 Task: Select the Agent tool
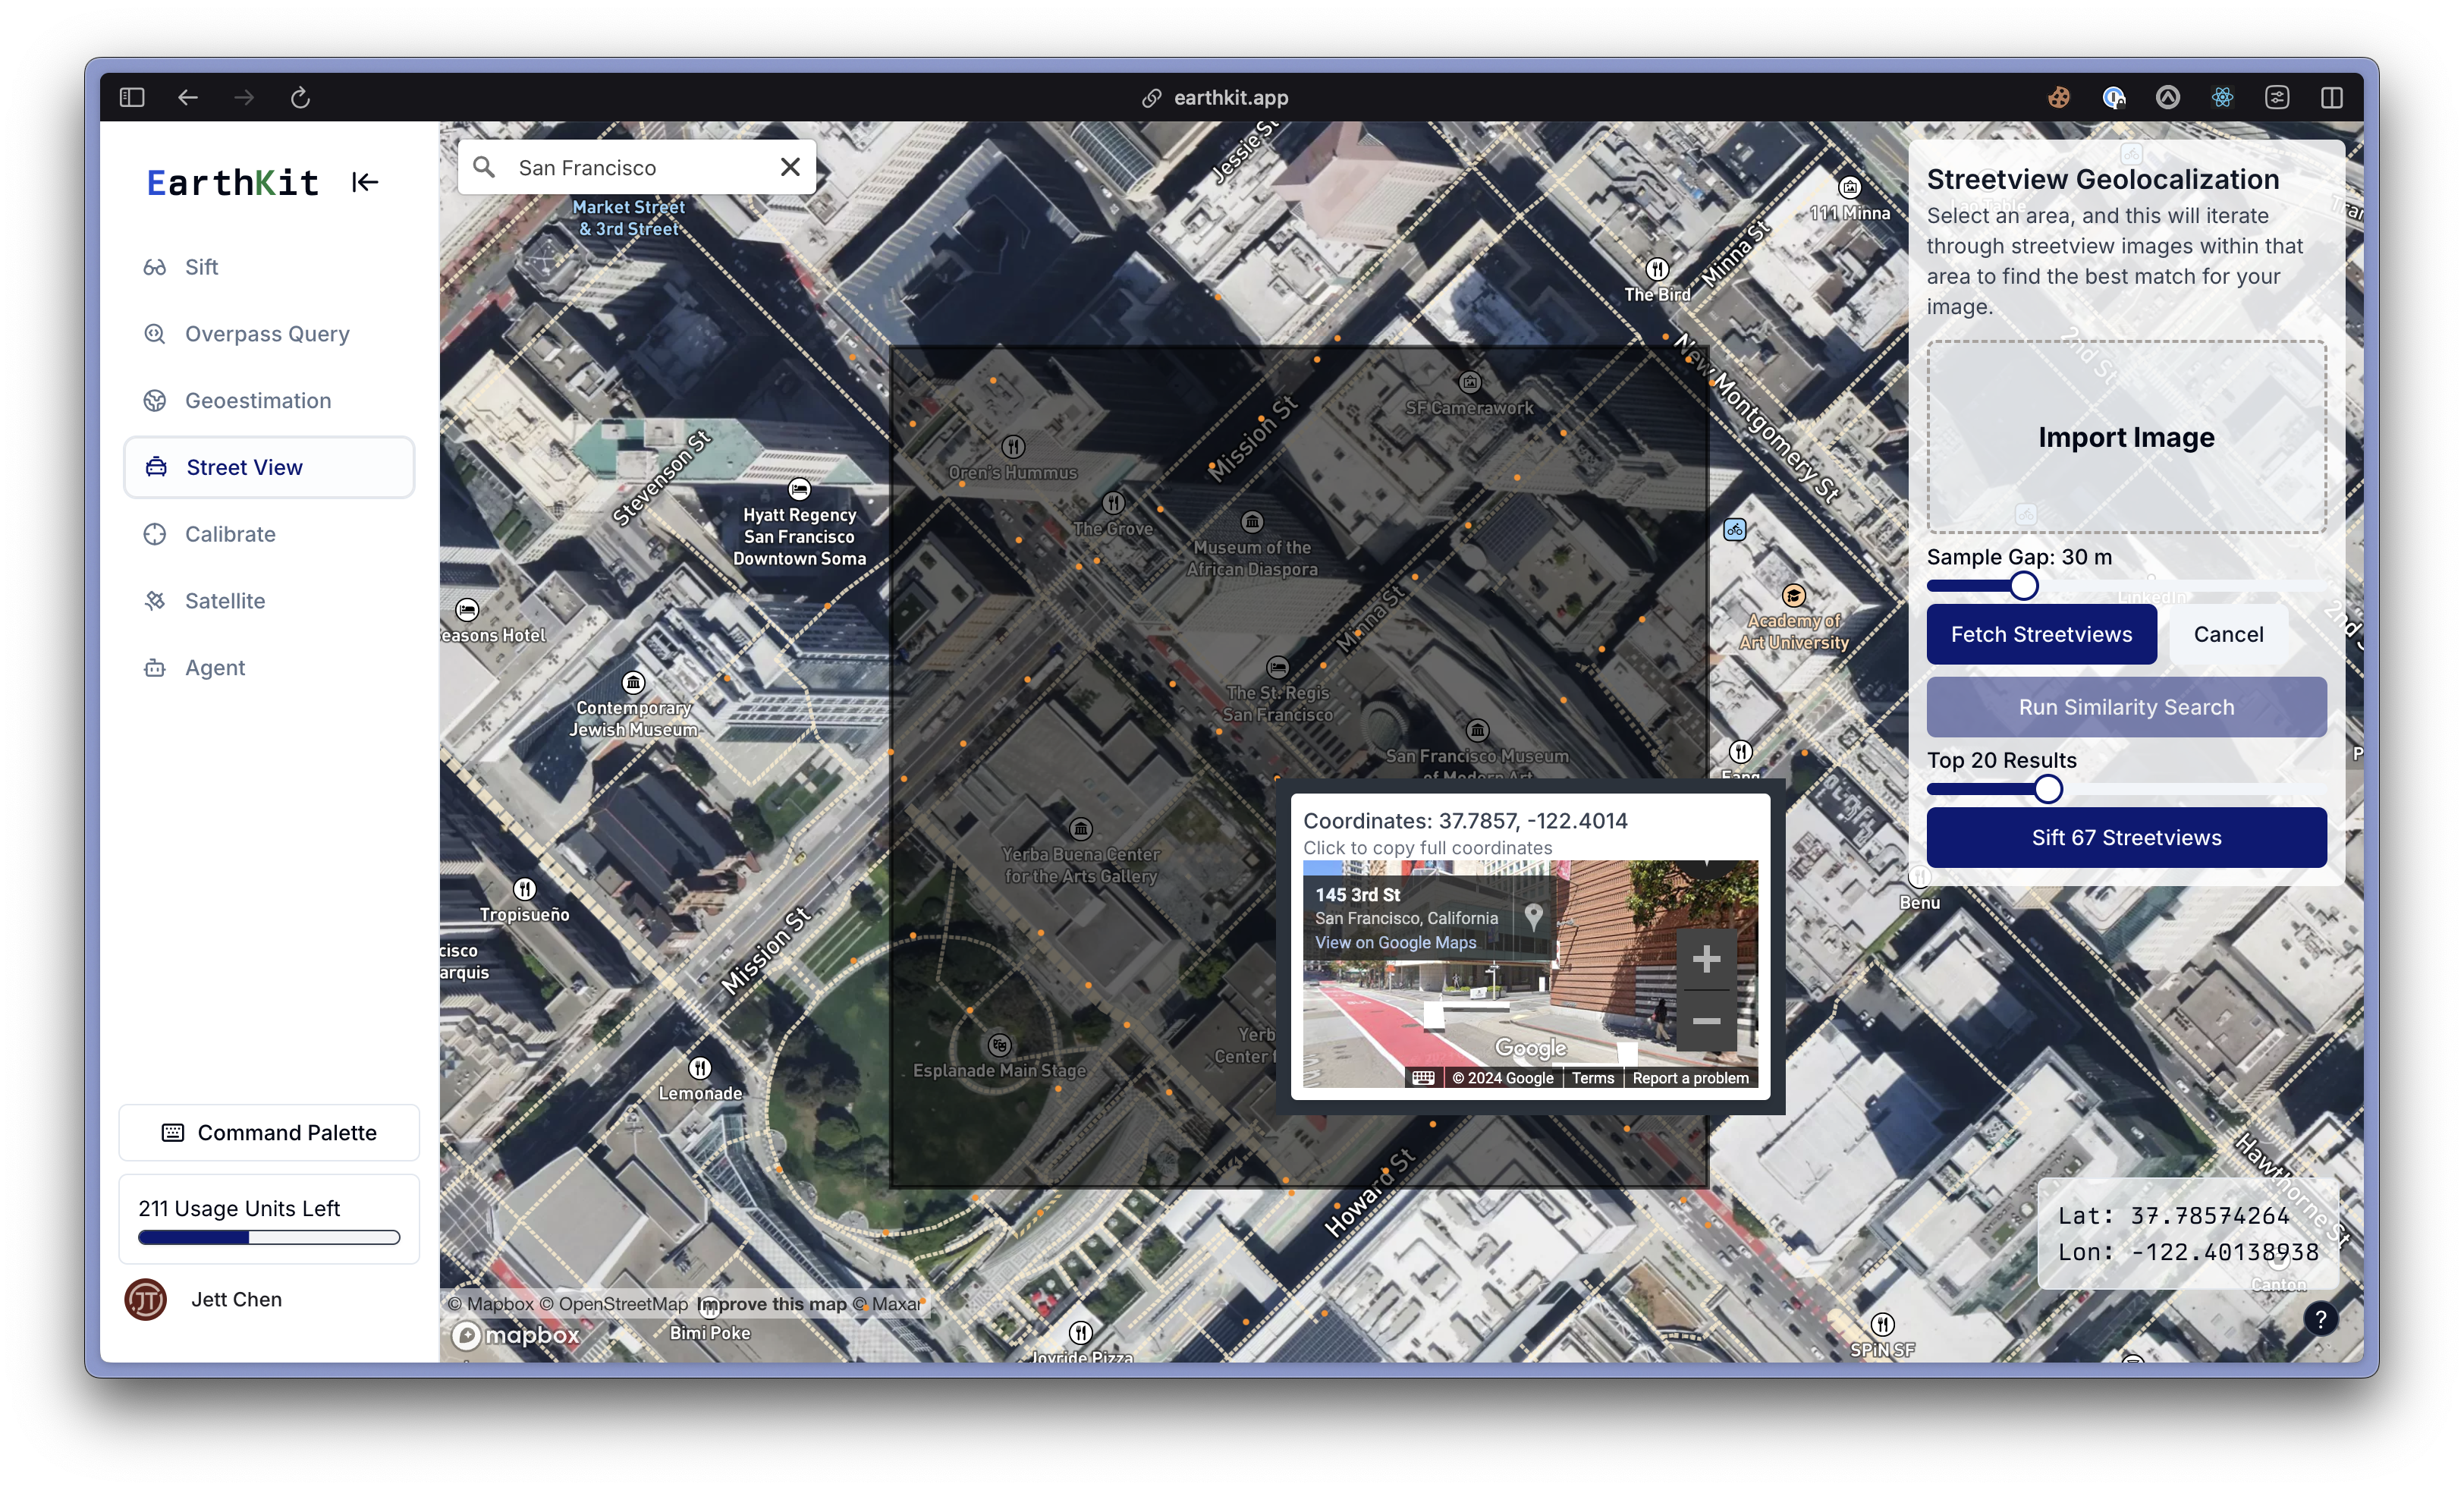[x=215, y=667]
